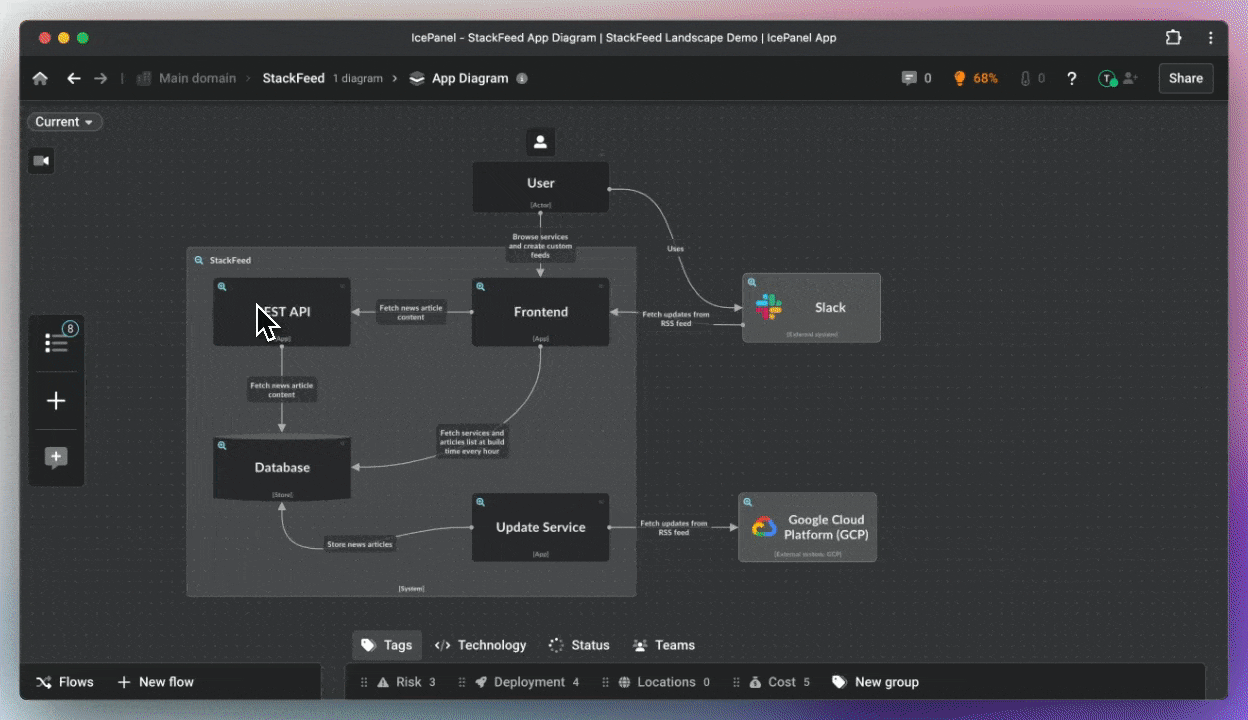Click the plus add object icon
Viewport: 1248px width, 720px height.
57,401
